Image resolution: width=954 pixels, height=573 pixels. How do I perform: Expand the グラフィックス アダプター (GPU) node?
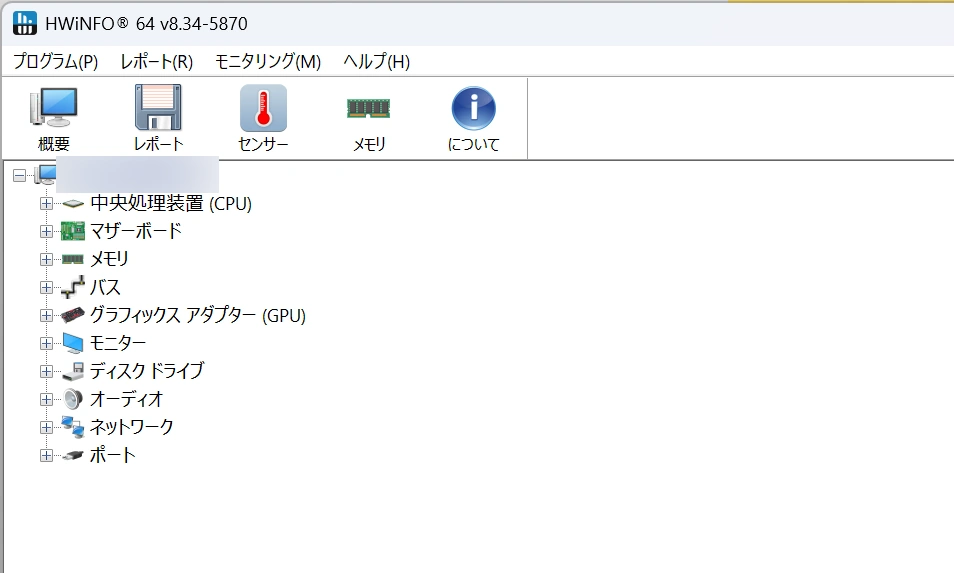pos(46,316)
